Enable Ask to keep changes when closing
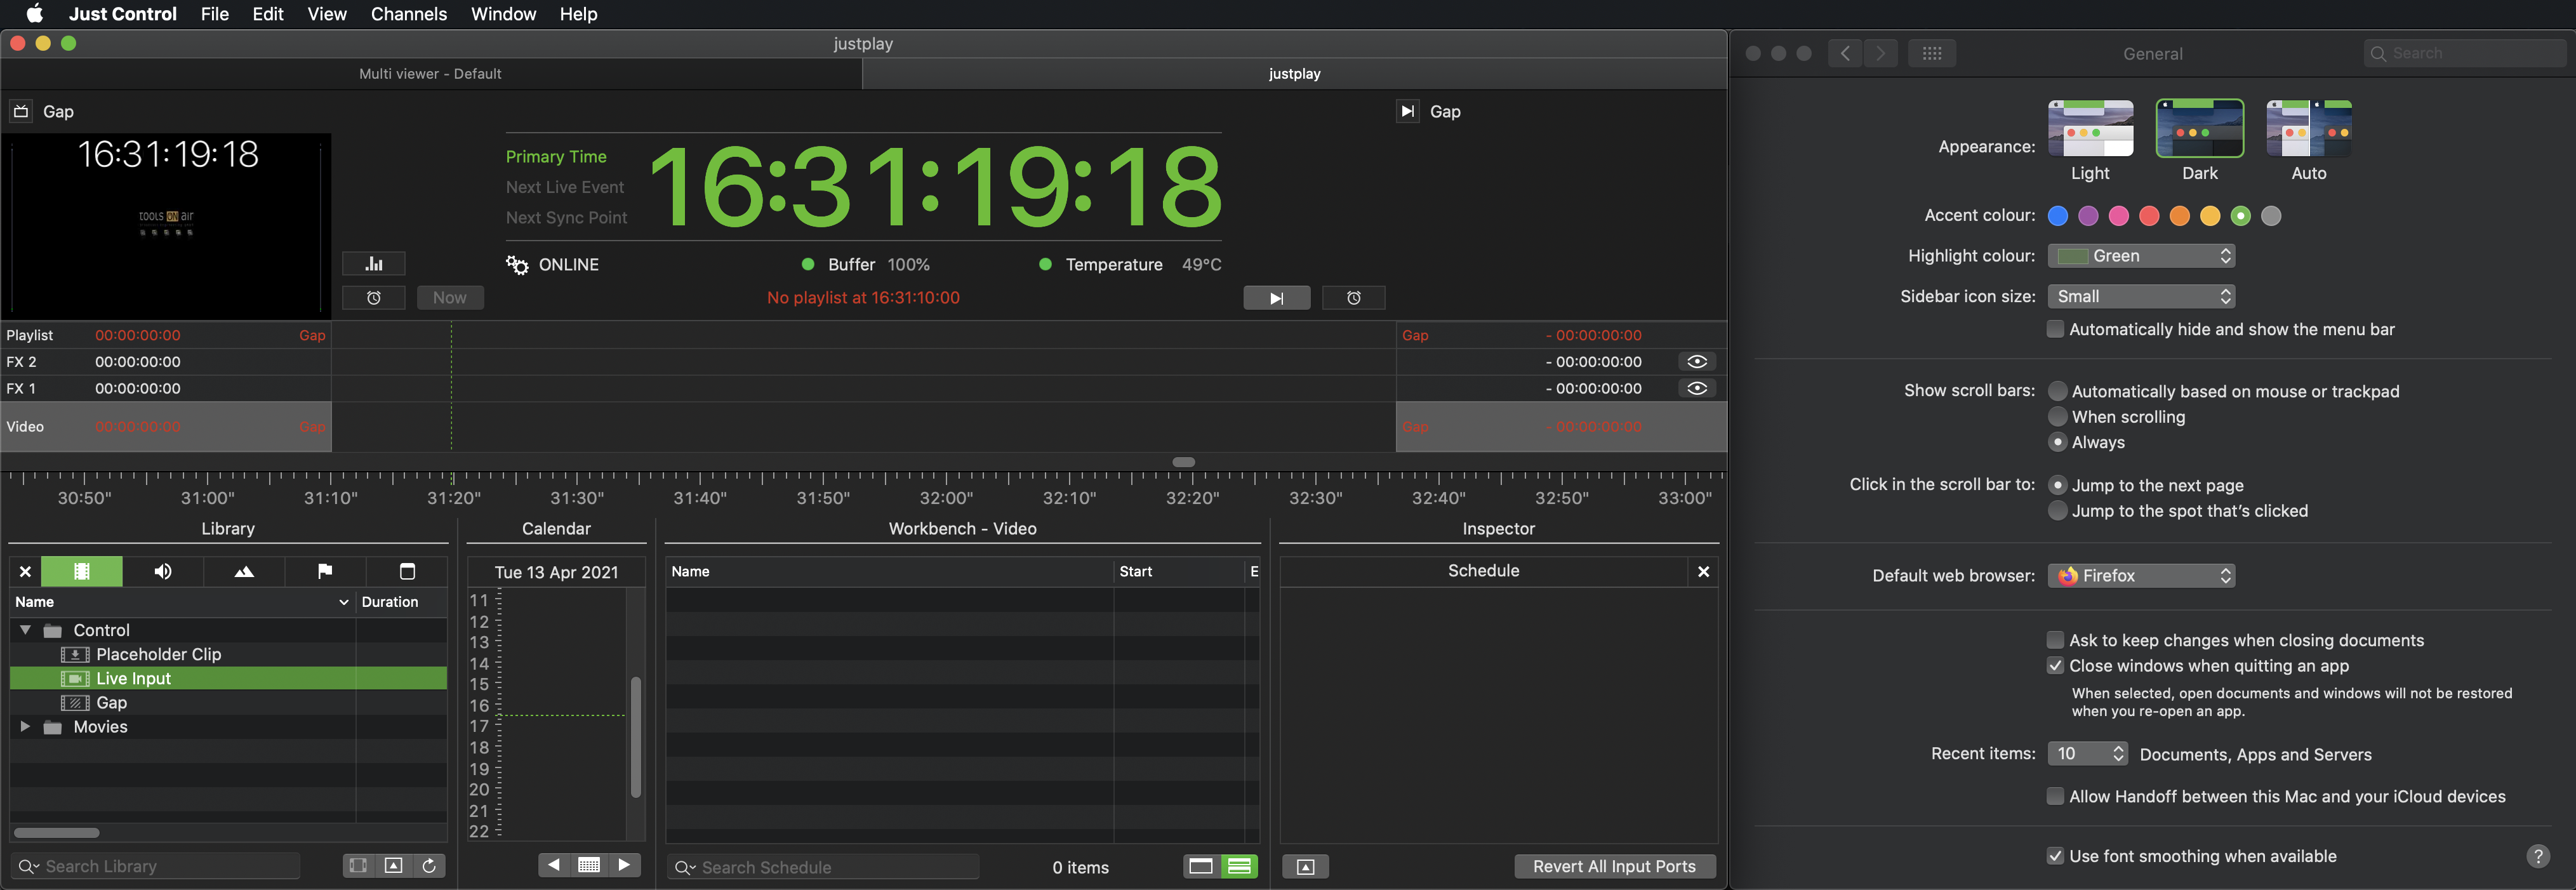Screen dimensions: 2576x890 coord(2056,640)
